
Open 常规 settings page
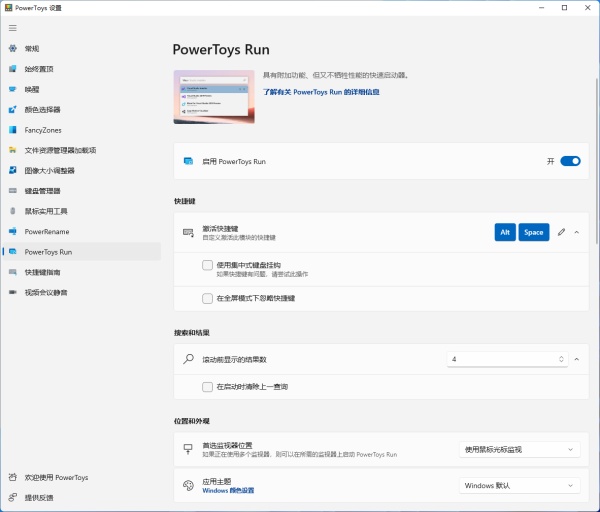[82, 48]
